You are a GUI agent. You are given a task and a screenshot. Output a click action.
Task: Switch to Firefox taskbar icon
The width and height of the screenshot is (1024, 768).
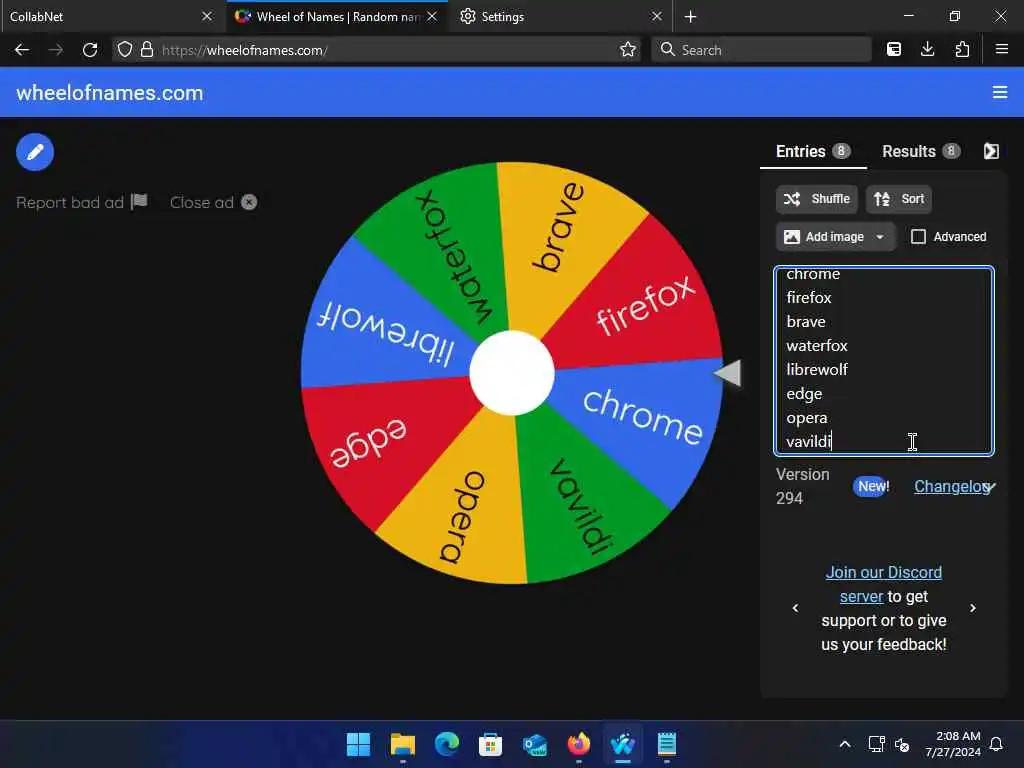click(579, 744)
